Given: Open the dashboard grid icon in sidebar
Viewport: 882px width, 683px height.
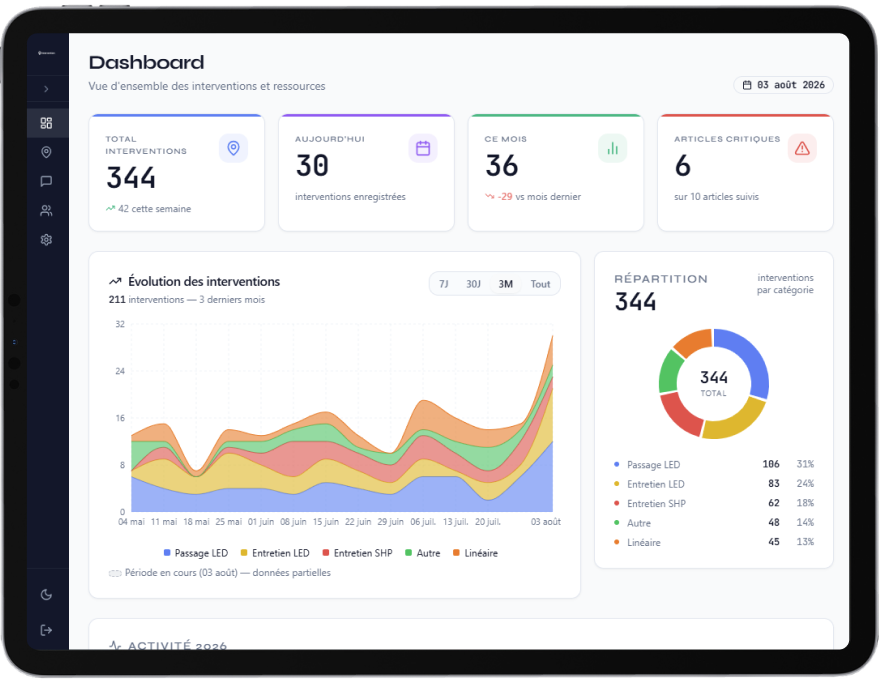Looking at the screenshot, I should (47, 123).
